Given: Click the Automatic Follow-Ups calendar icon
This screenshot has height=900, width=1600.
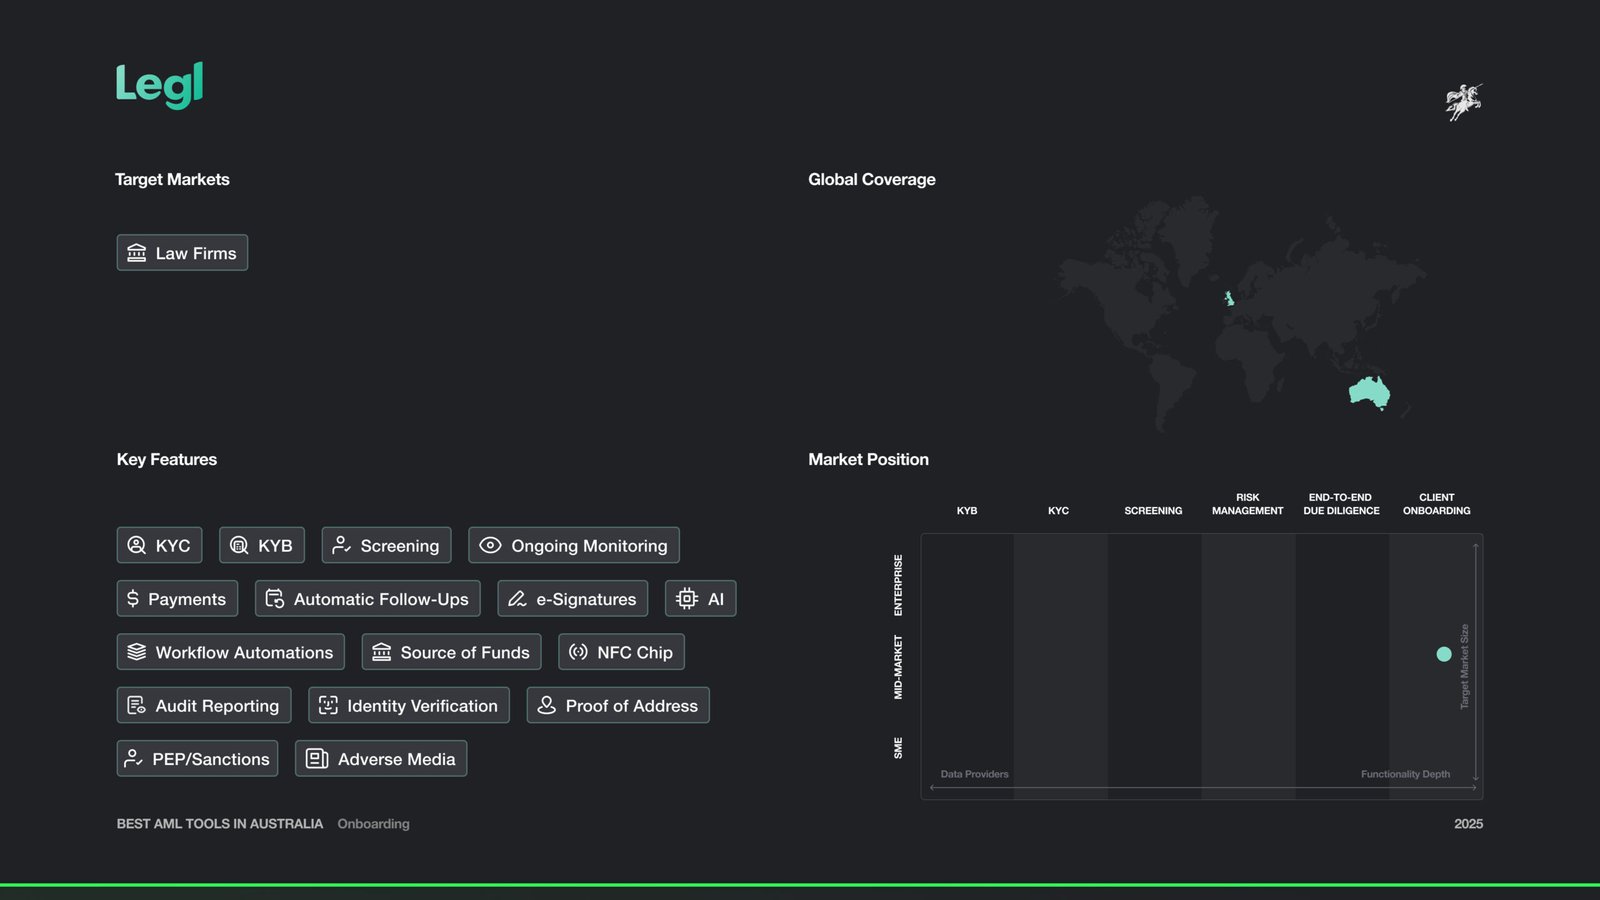Looking at the screenshot, I should coord(275,599).
